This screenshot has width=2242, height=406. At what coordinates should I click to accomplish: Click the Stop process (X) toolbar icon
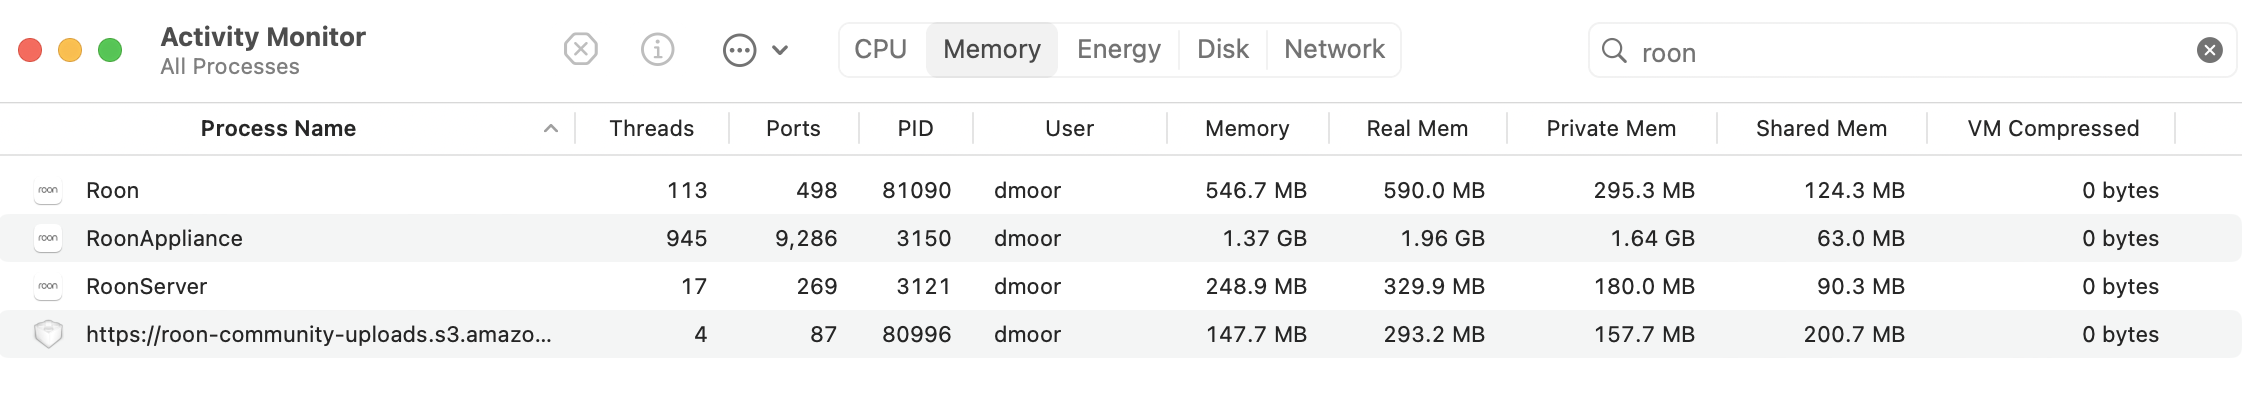(x=580, y=49)
